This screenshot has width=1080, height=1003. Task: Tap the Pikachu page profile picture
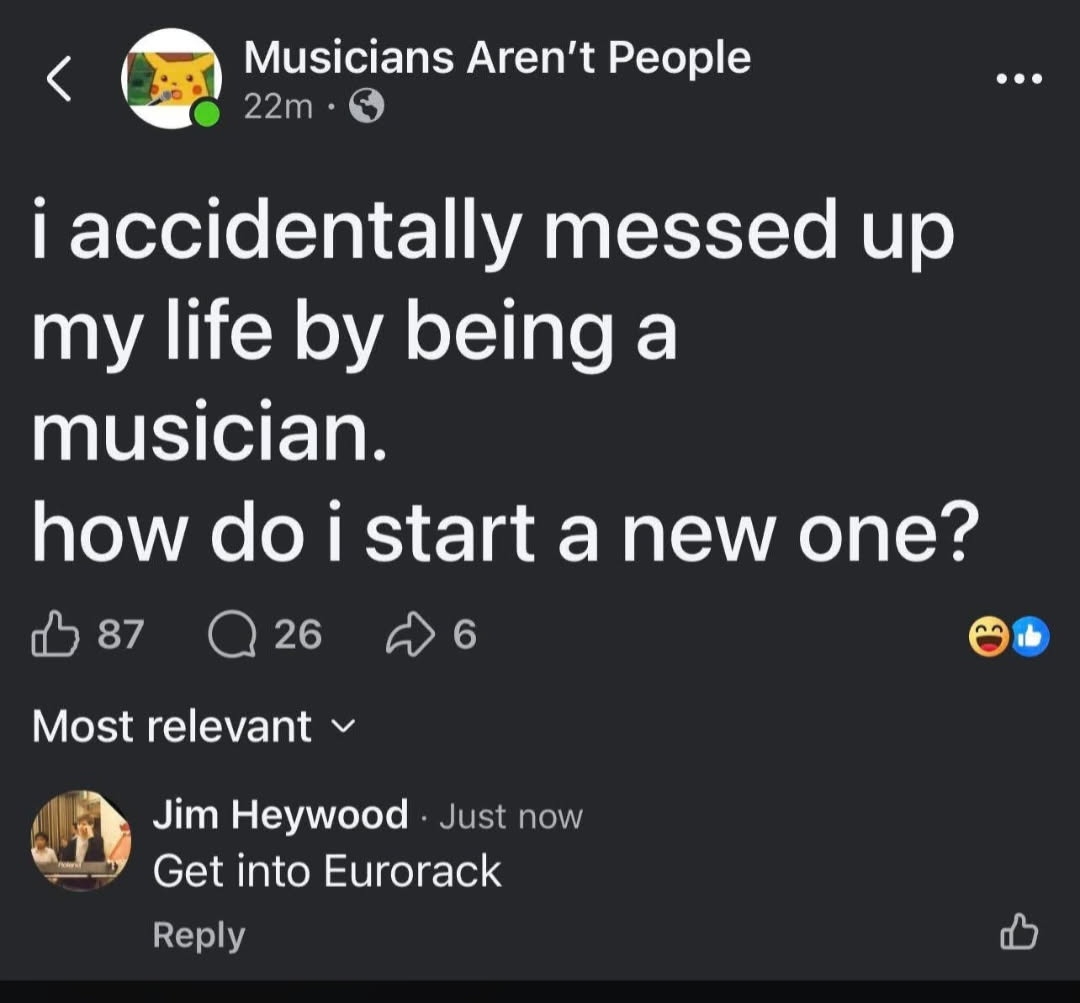click(x=170, y=79)
